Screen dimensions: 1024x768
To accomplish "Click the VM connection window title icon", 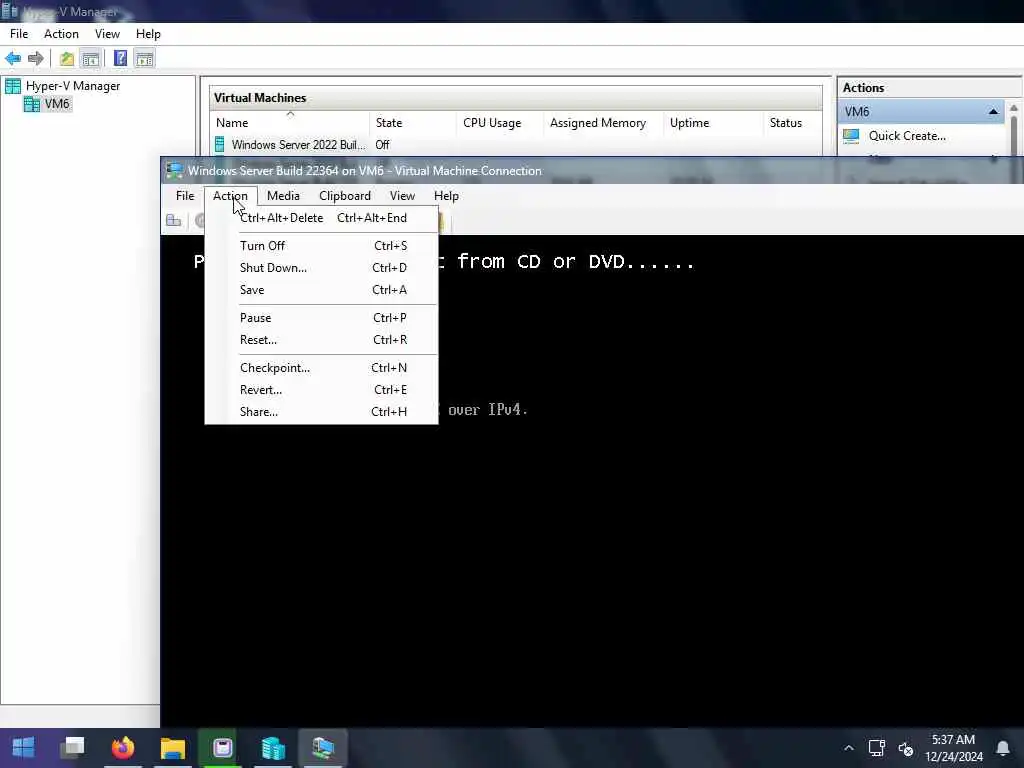I will click(174, 170).
